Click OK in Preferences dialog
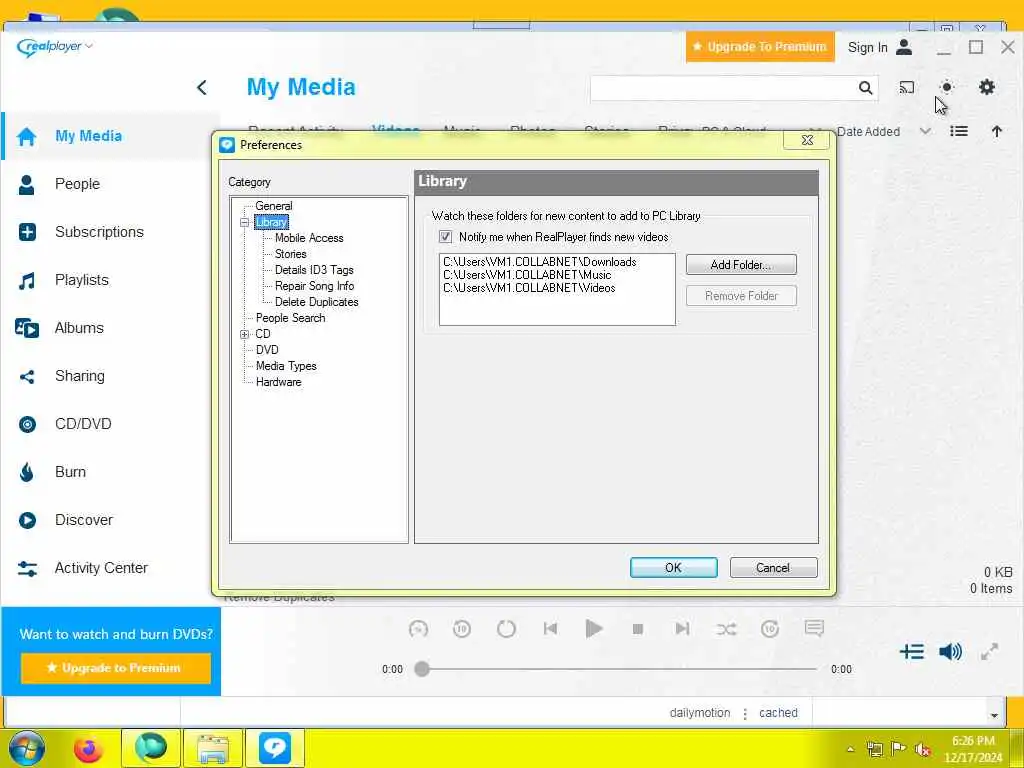 point(673,568)
